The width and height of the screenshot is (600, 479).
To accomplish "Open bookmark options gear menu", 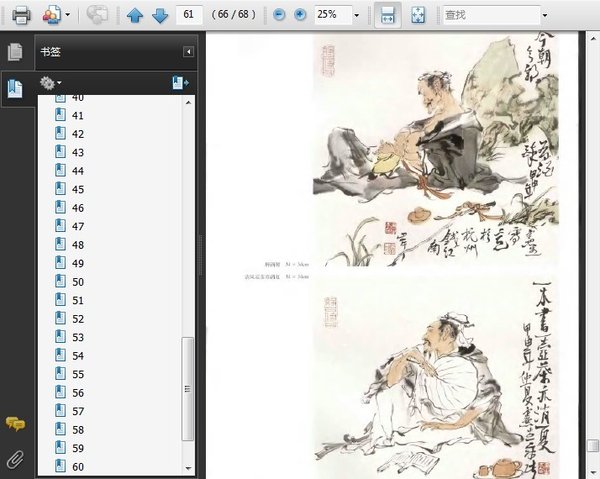I will tap(51, 83).
